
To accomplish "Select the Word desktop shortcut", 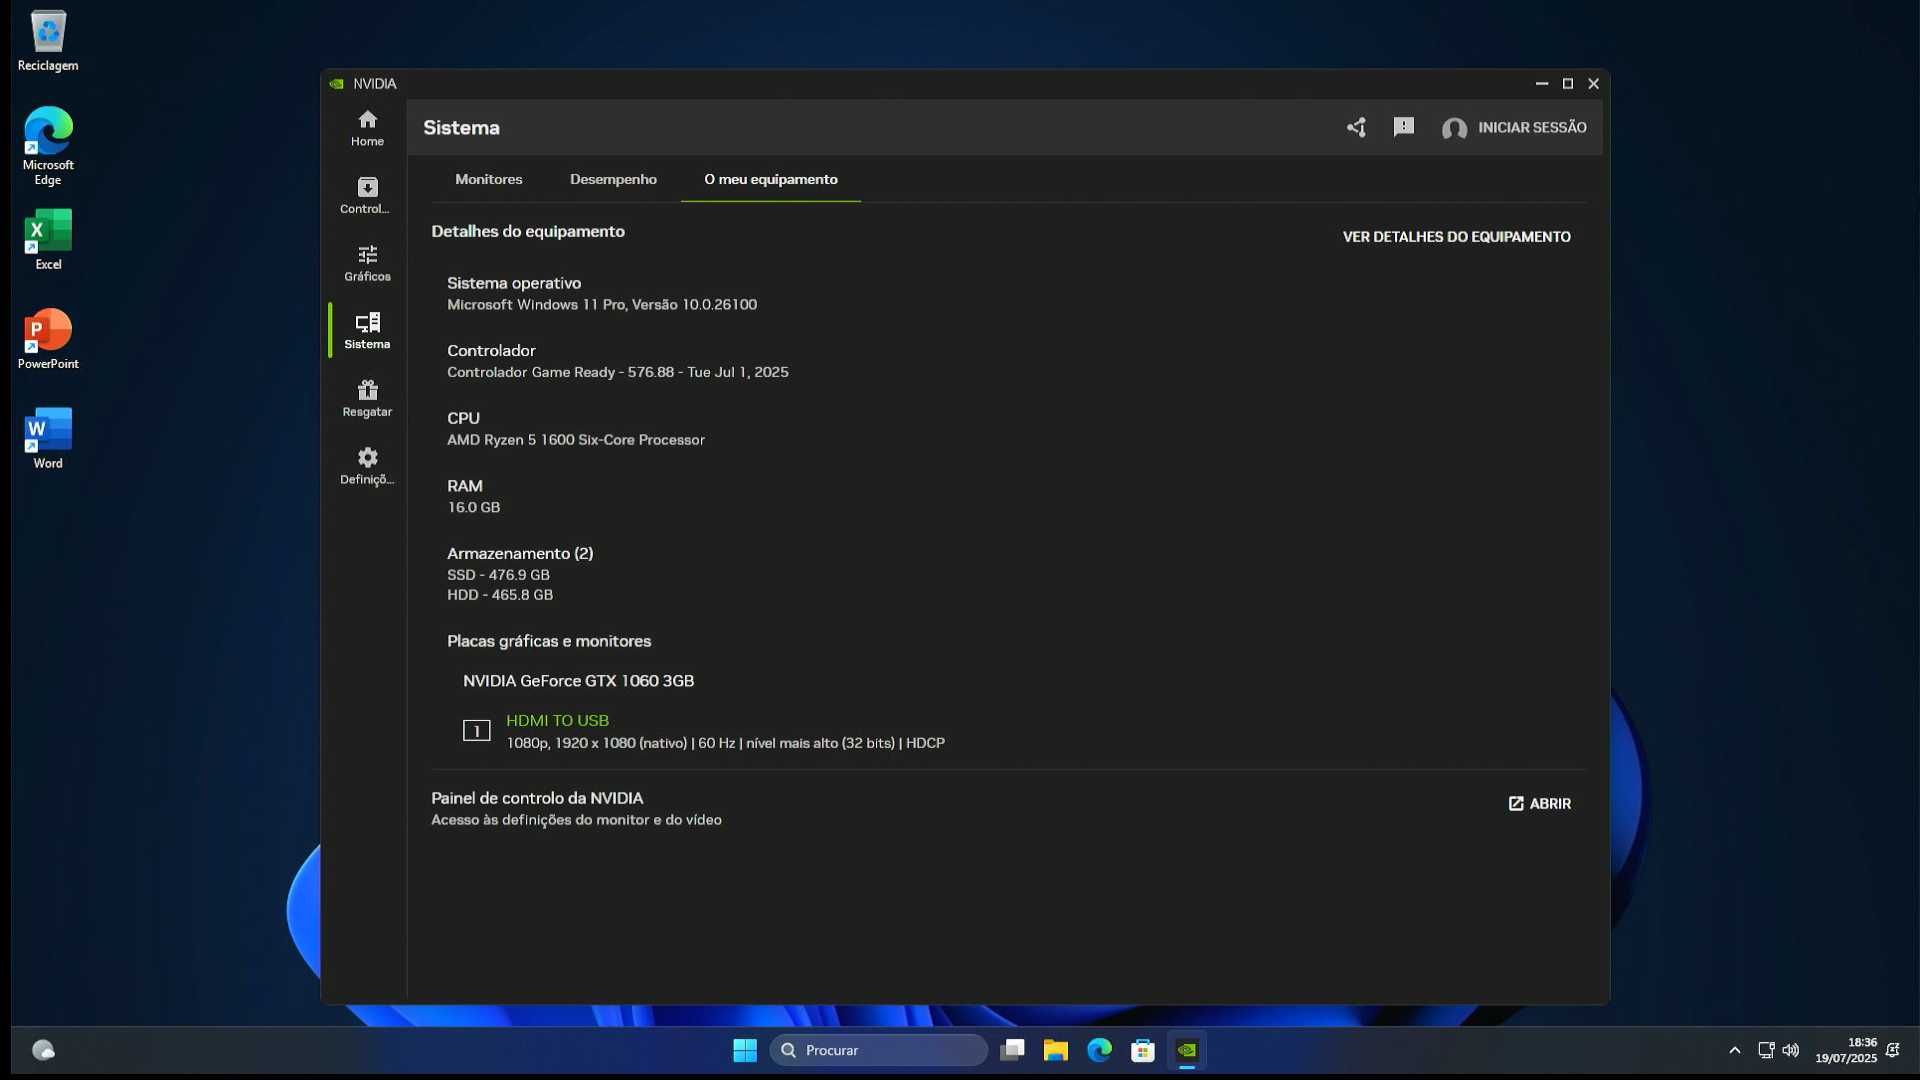I will (48, 438).
